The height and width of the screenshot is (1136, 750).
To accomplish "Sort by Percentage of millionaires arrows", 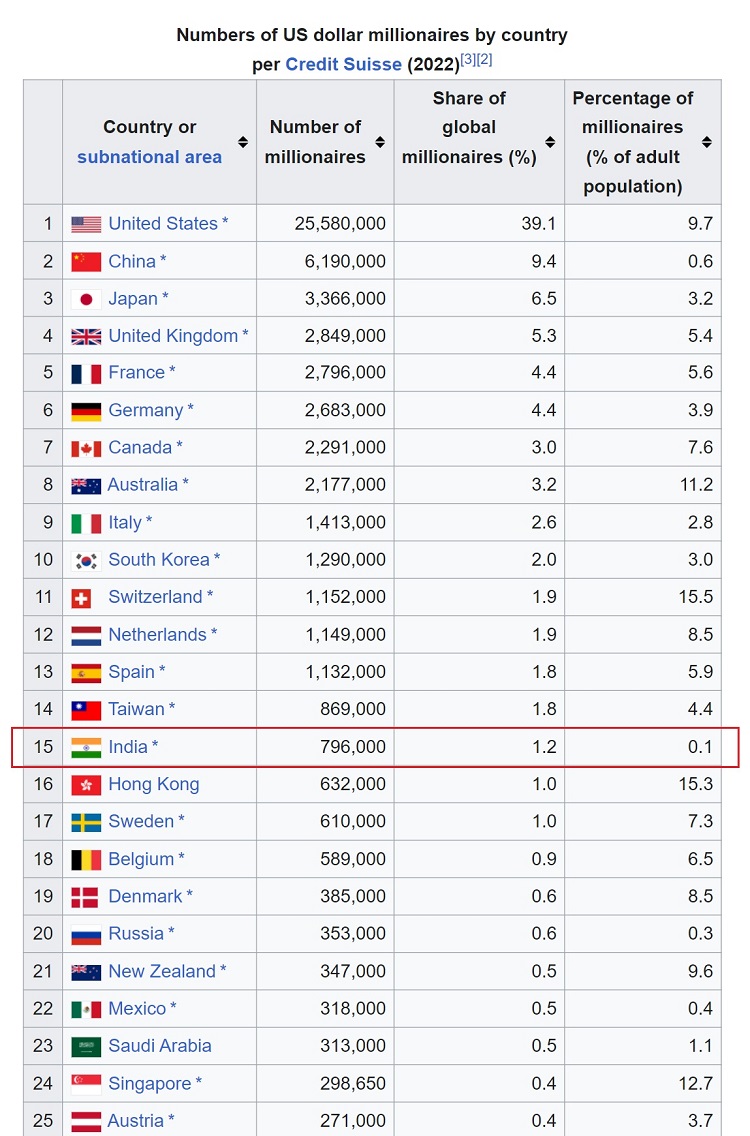I will click(x=707, y=142).
